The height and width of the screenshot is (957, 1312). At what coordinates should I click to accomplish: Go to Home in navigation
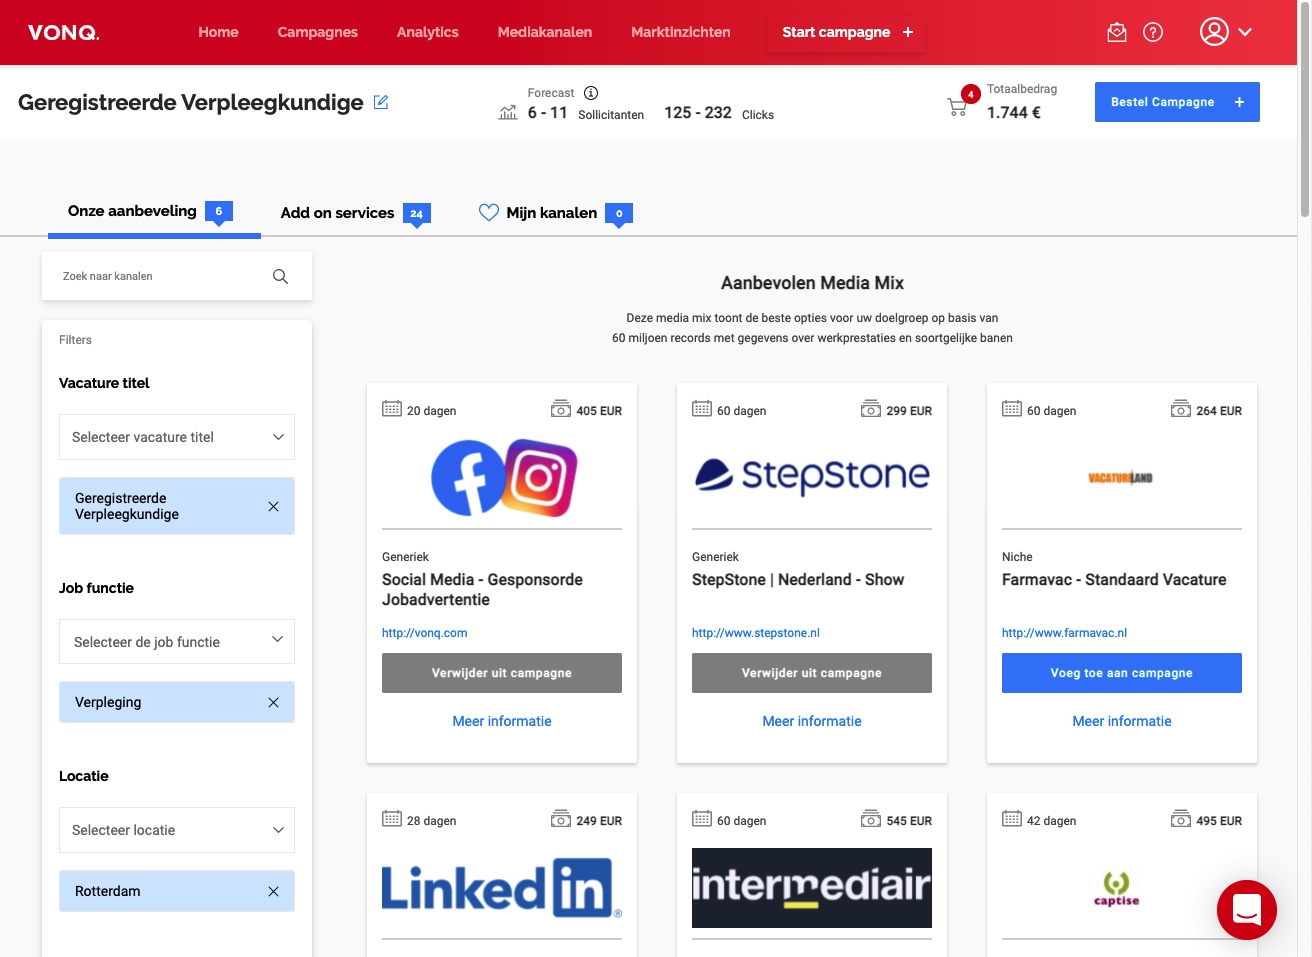218,32
